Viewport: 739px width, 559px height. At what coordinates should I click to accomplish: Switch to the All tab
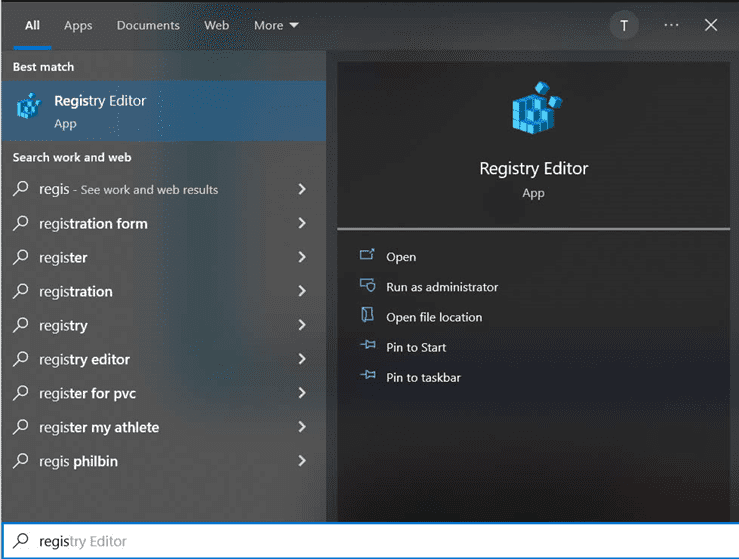click(x=32, y=25)
